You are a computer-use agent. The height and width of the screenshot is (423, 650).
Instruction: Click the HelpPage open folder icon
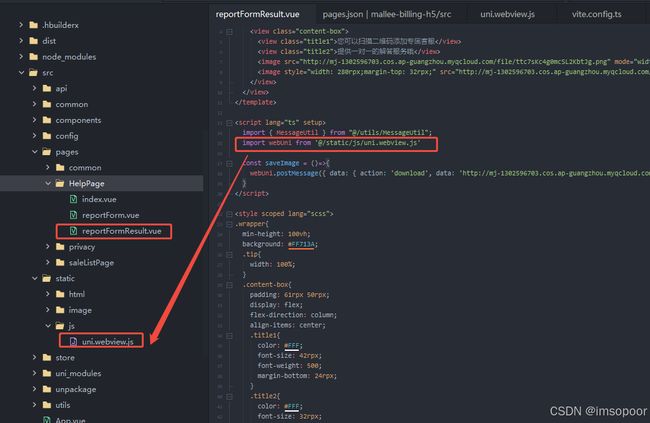[x=60, y=183]
